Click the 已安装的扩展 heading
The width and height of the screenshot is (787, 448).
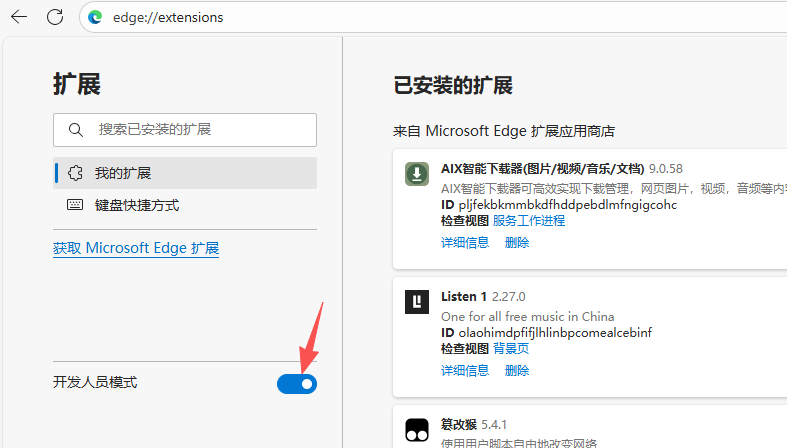click(x=453, y=86)
